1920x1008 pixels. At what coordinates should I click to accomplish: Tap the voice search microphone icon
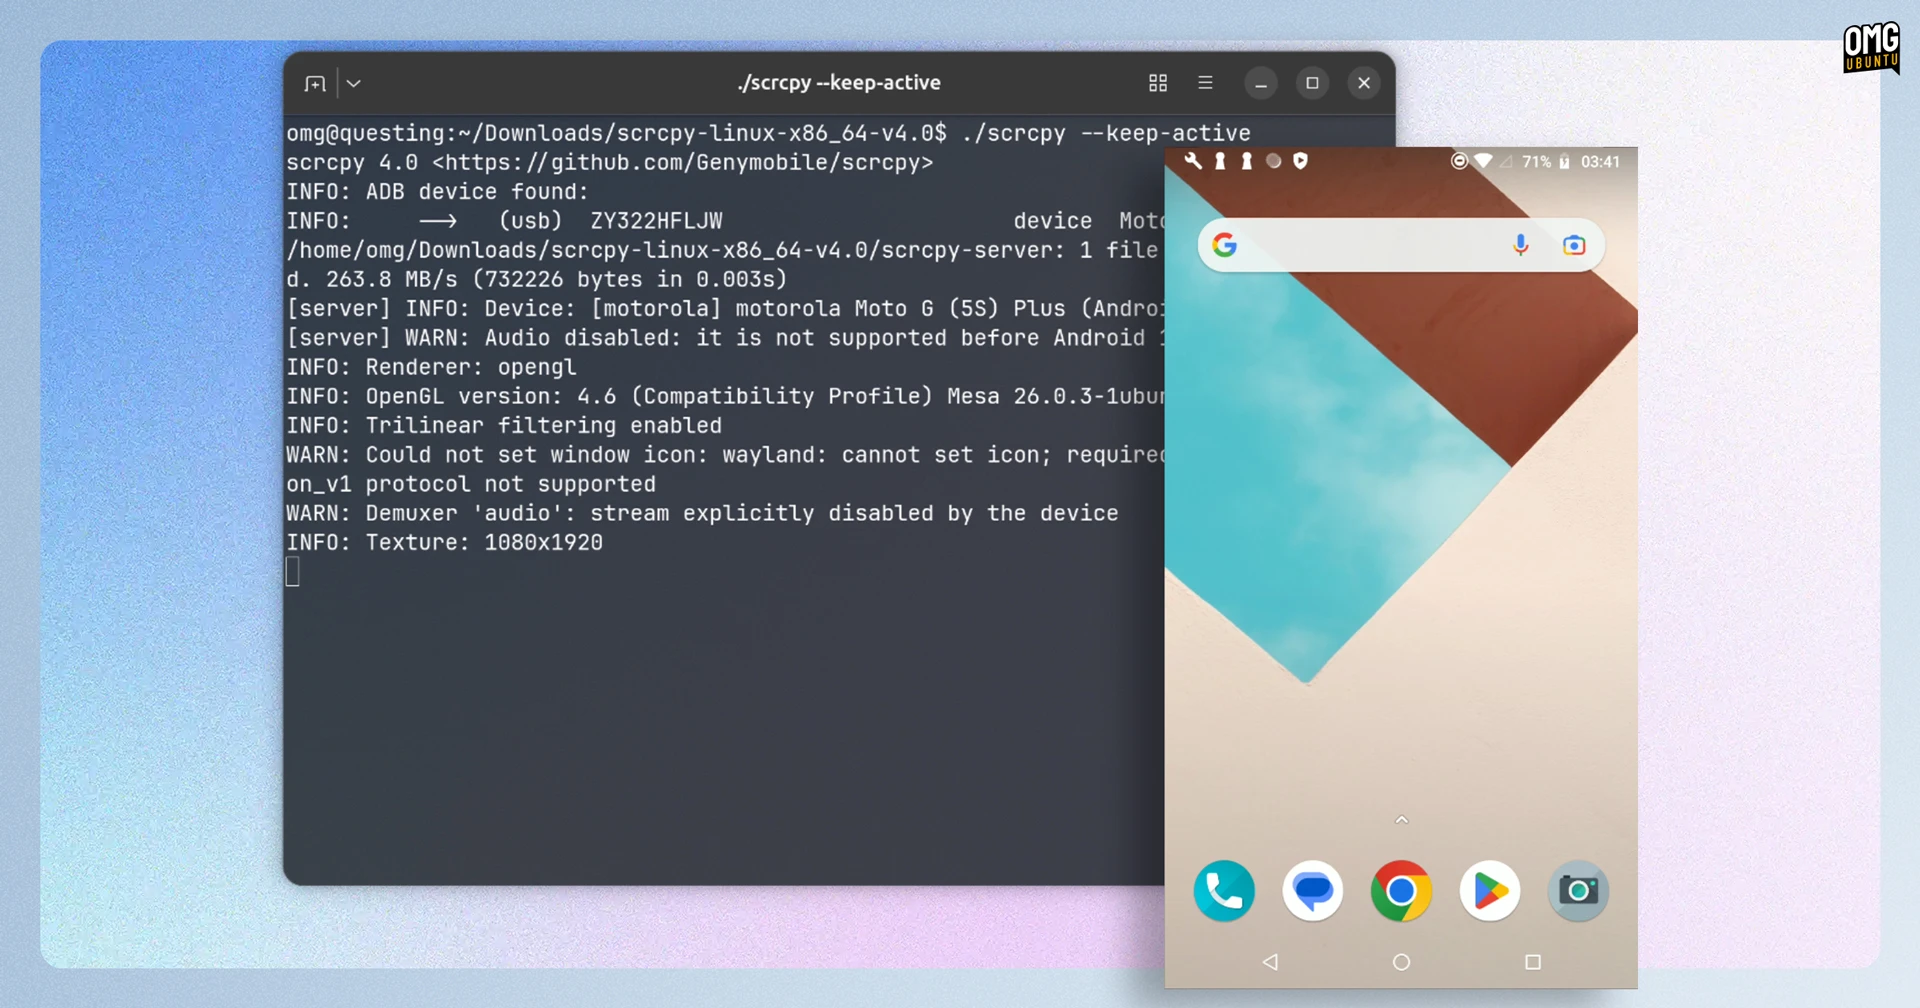[1520, 245]
